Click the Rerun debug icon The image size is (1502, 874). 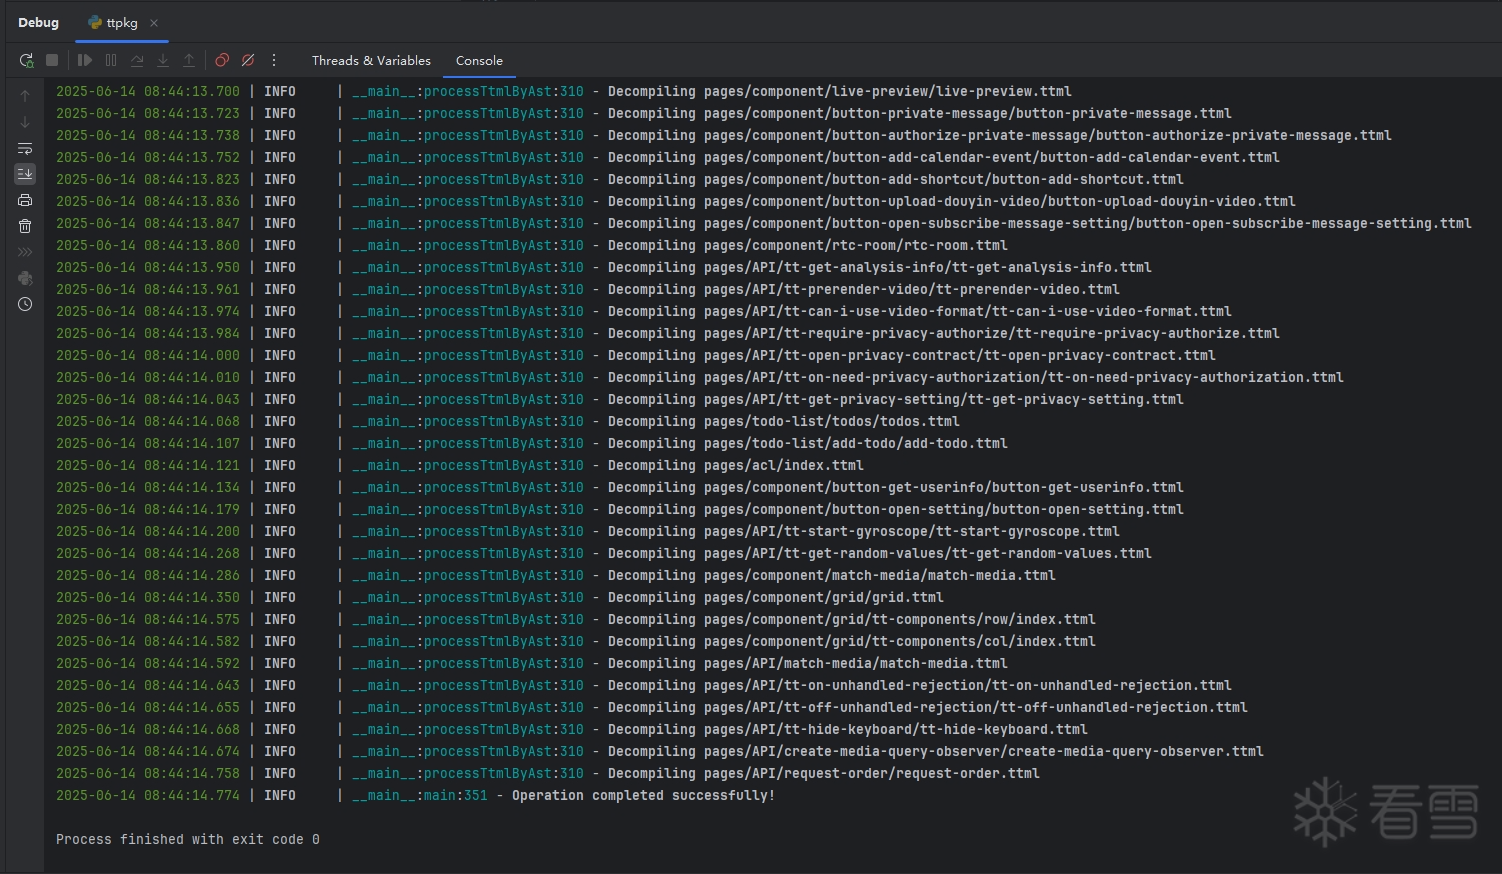point(26,60)
